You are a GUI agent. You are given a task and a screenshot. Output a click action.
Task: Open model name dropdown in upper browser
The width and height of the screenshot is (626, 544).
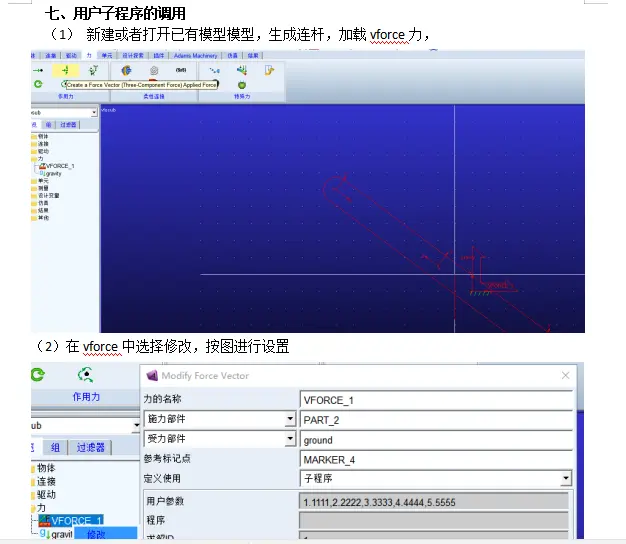(x=94, y=113)
